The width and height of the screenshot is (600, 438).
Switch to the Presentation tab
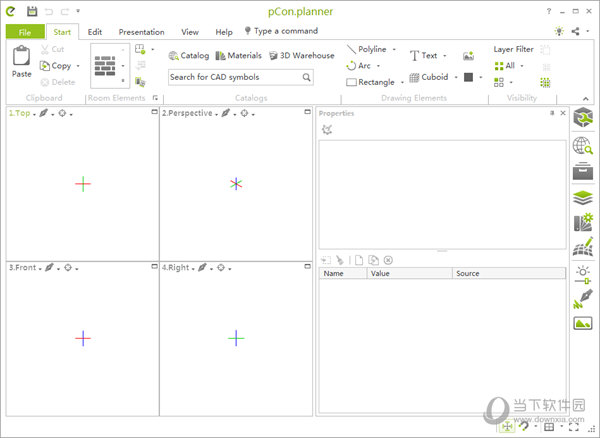pos(141,32)
